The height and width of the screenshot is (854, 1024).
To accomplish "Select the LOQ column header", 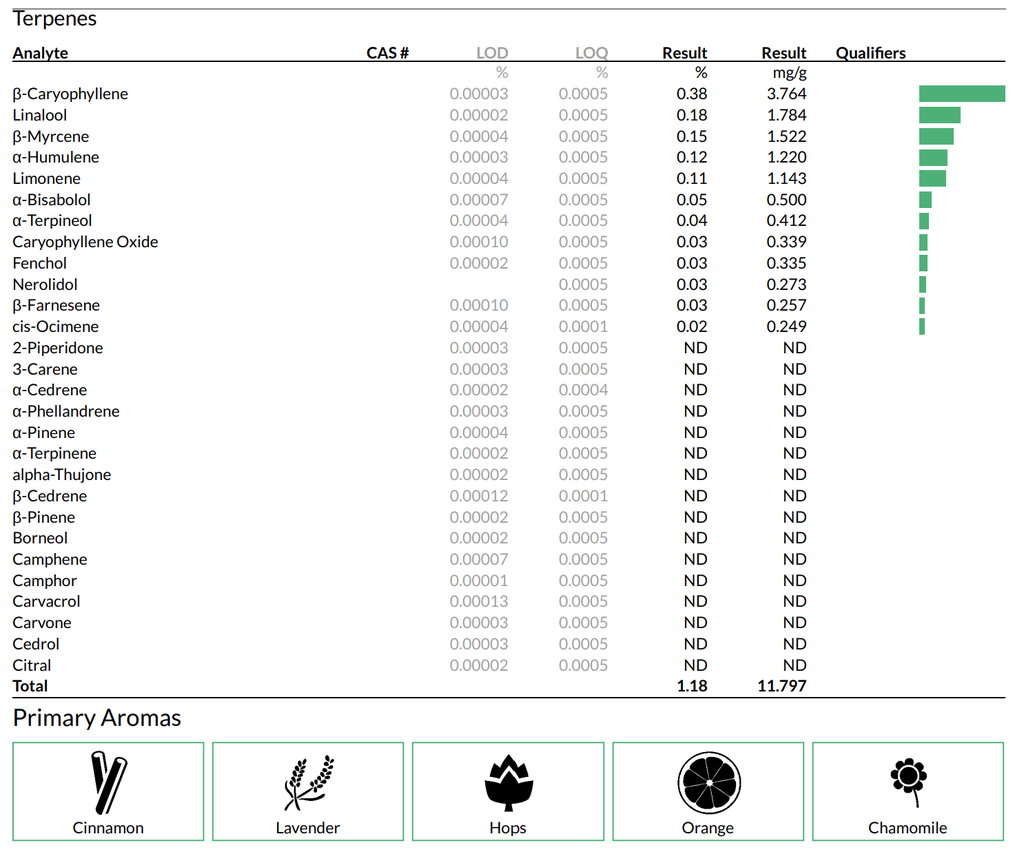I will 591,53.
